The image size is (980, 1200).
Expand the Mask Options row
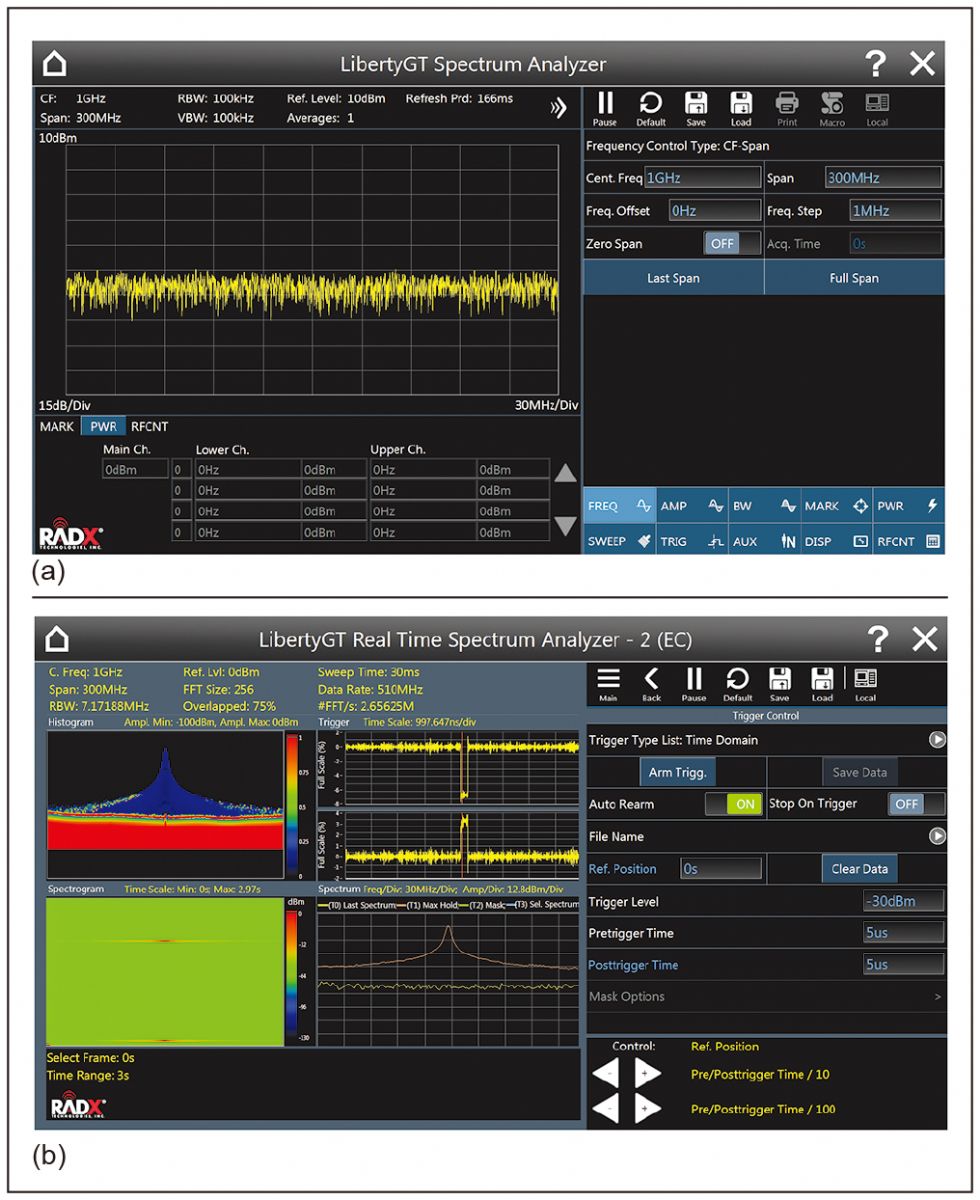coord(766,996)
